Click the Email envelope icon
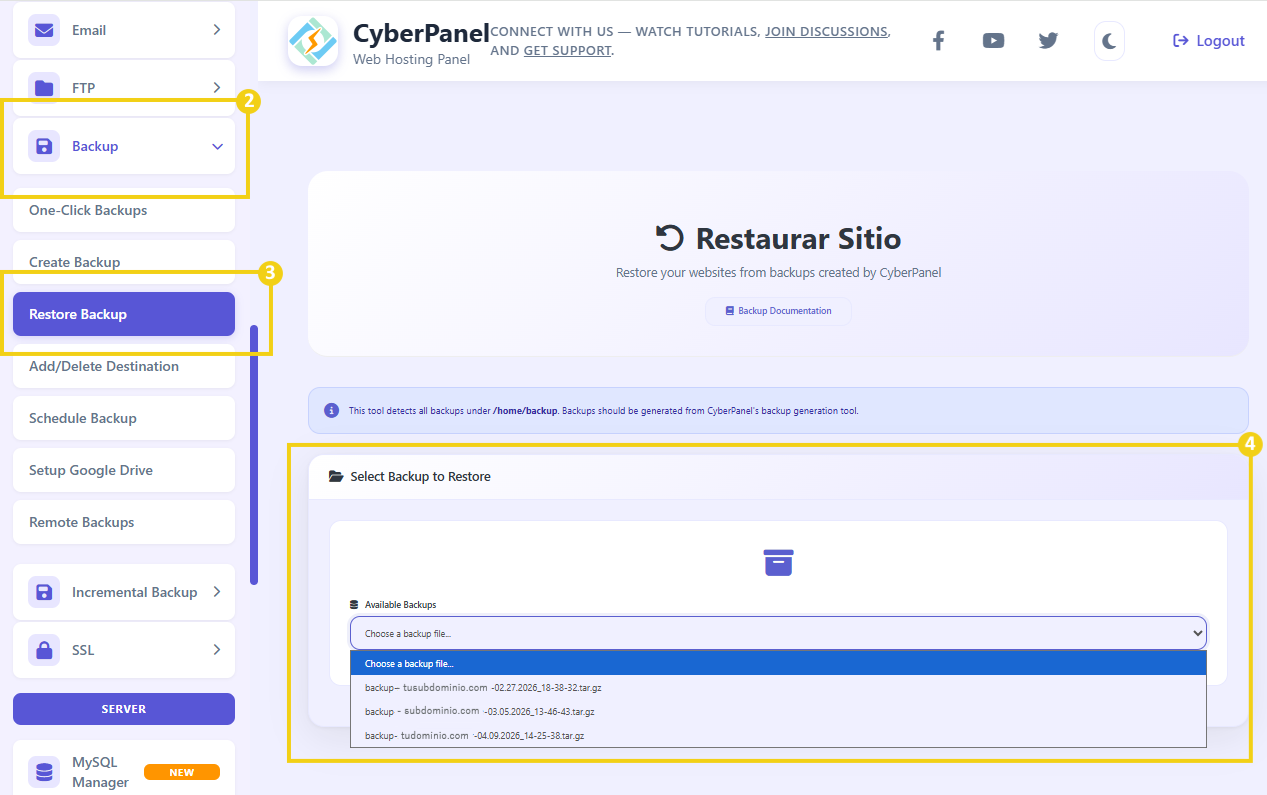This screenshot has width=1267, height=795. [x=44, y=30]
